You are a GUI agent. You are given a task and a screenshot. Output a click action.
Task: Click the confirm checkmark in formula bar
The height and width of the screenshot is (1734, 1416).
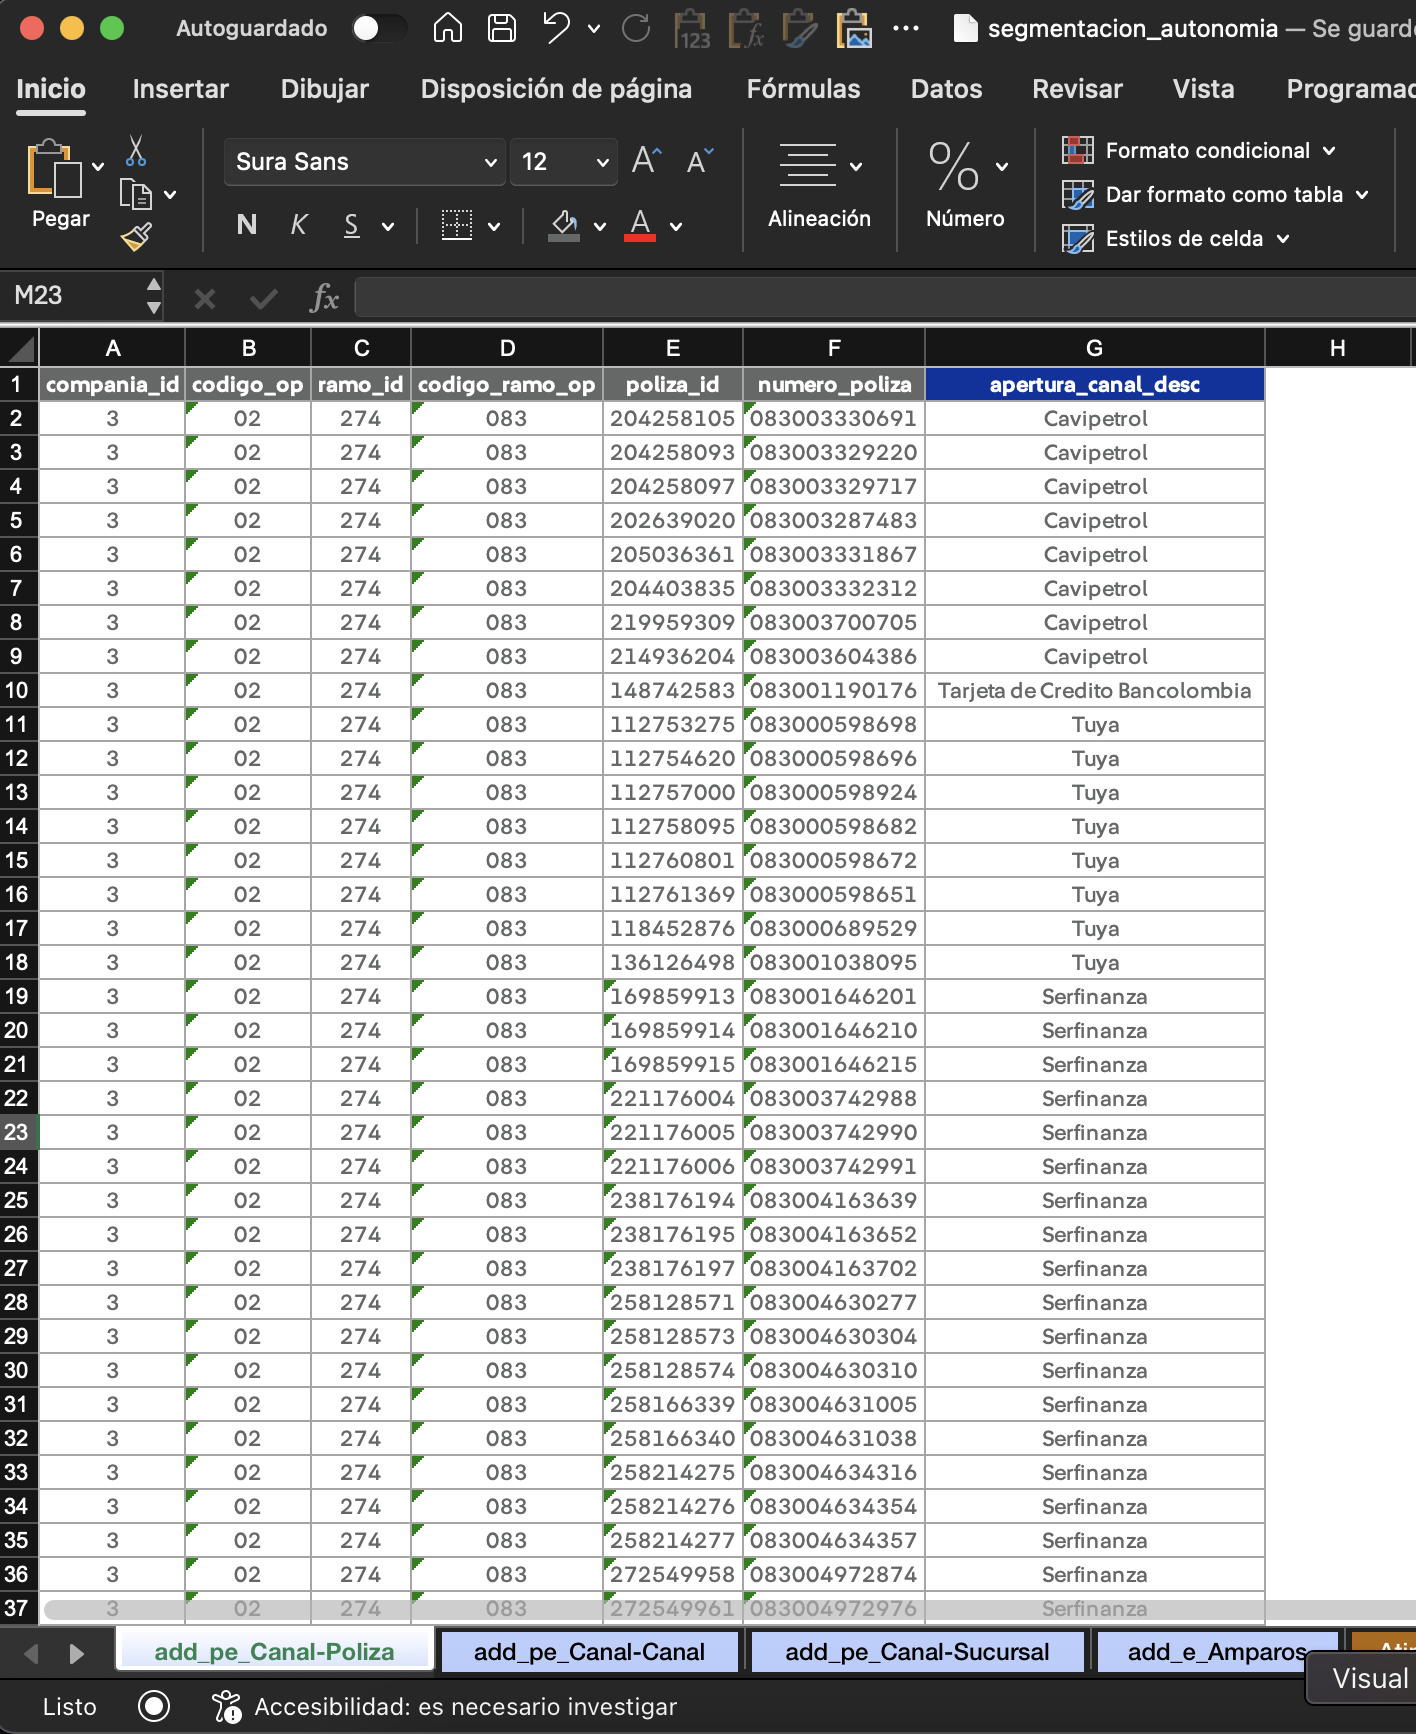click(x=264, y=298)
